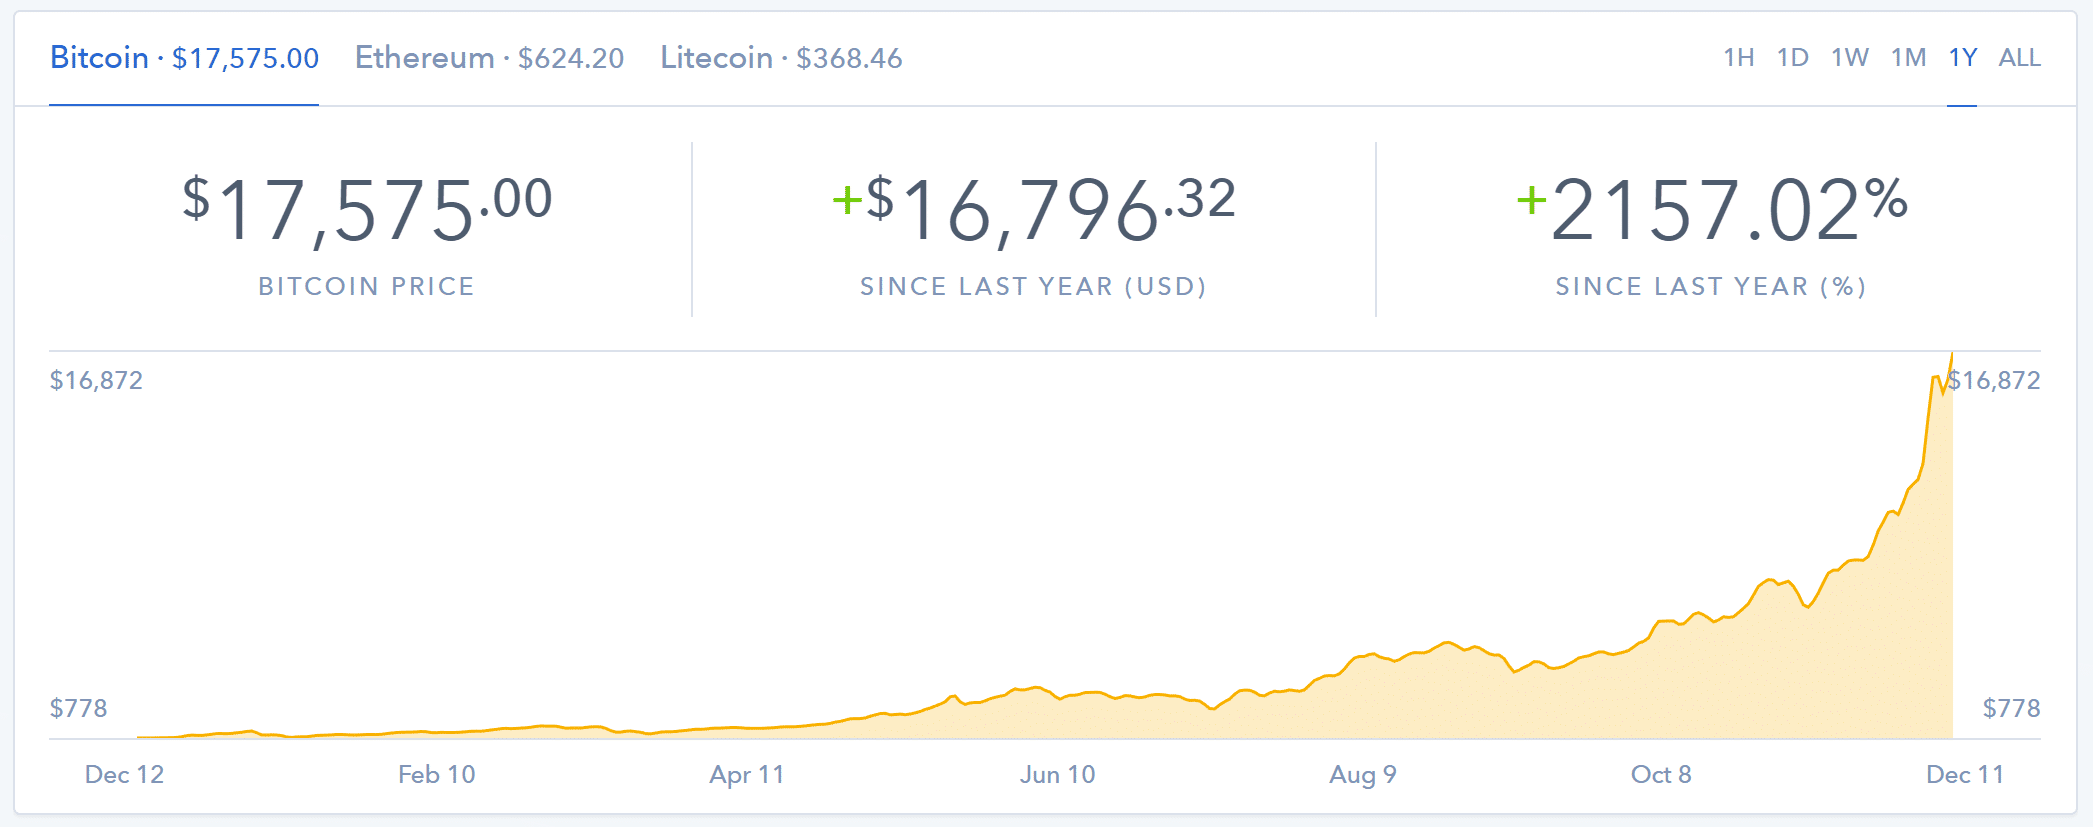Image resolution: width=2093 pixels, height=827 pixels.
Task: Select the 1H time range
Action: (1740, 58)
